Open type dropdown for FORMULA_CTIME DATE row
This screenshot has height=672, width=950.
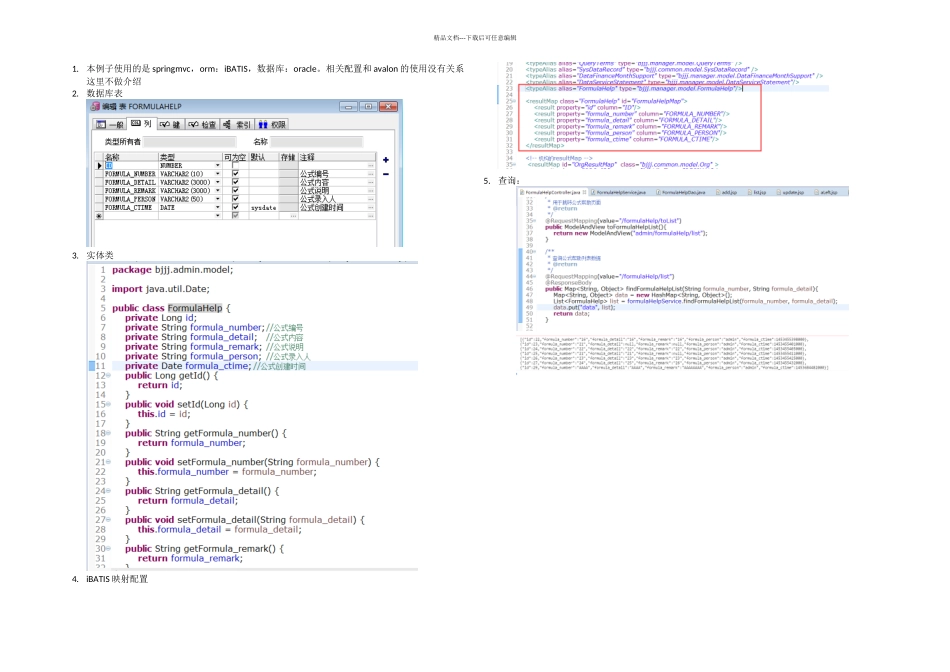(218, 208)
